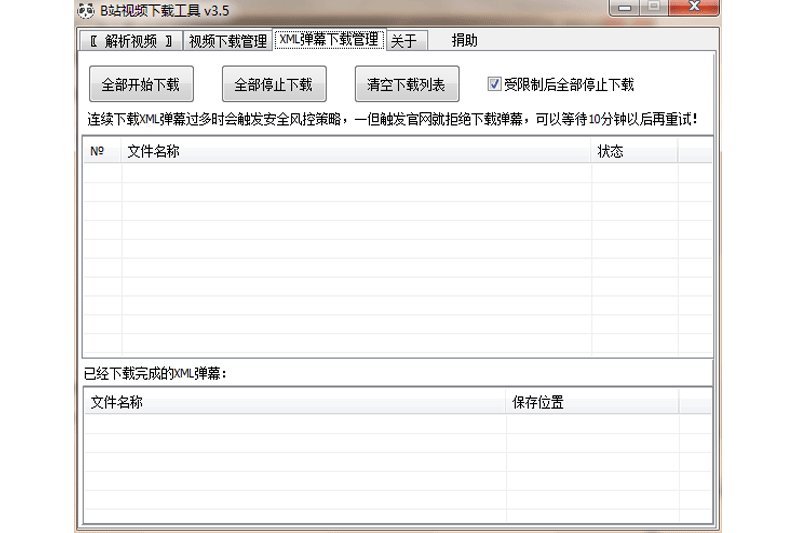Click the 状态 column header
800x533 pixels.
point(634,151)
